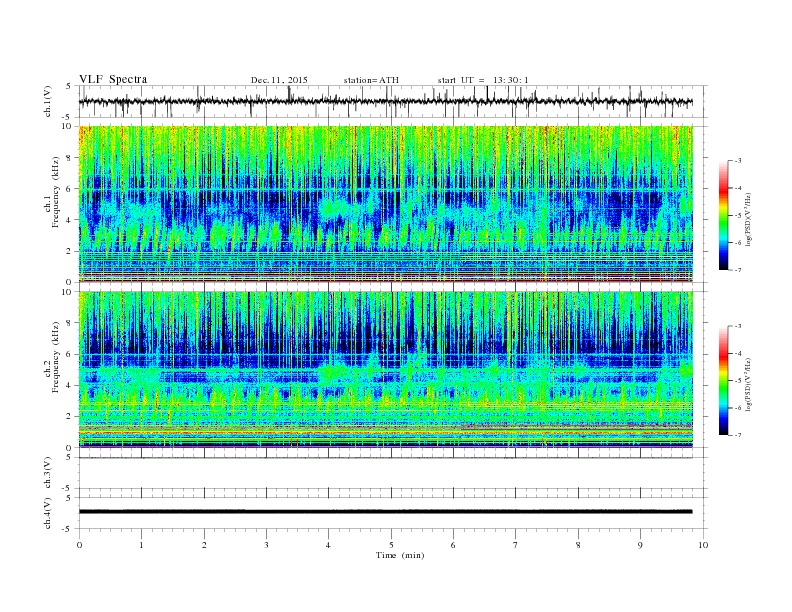Click the ch.1 spectrogram plot
Screen dimensions: 792x612
tap(386, 204)
